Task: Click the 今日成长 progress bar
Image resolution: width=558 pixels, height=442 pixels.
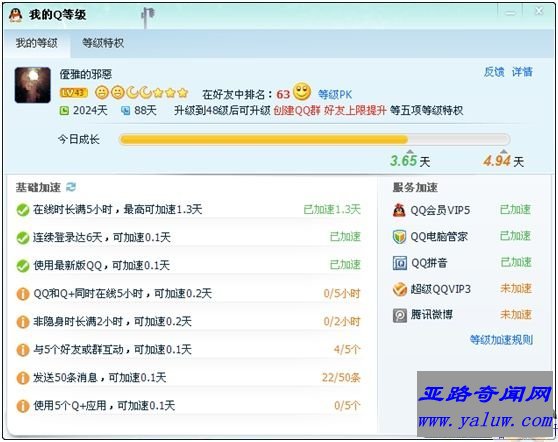Action: click(x=315, y=139)
